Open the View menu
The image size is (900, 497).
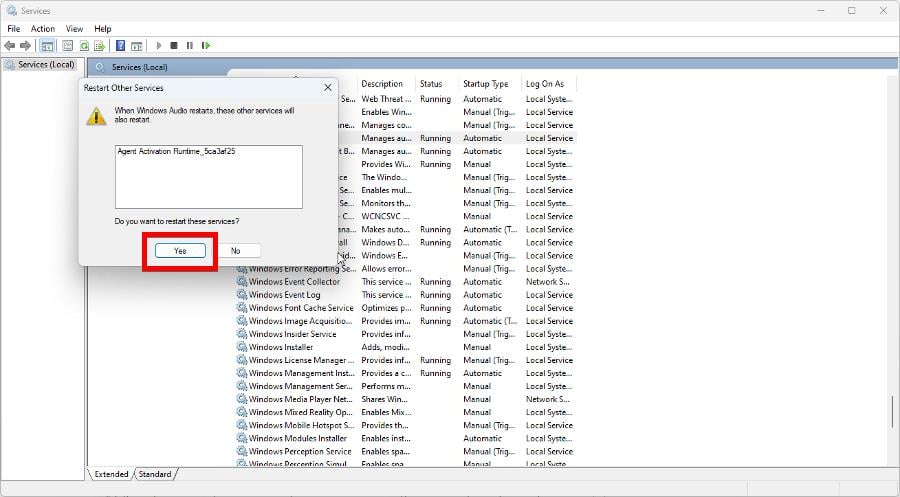[x=74, y=29]
